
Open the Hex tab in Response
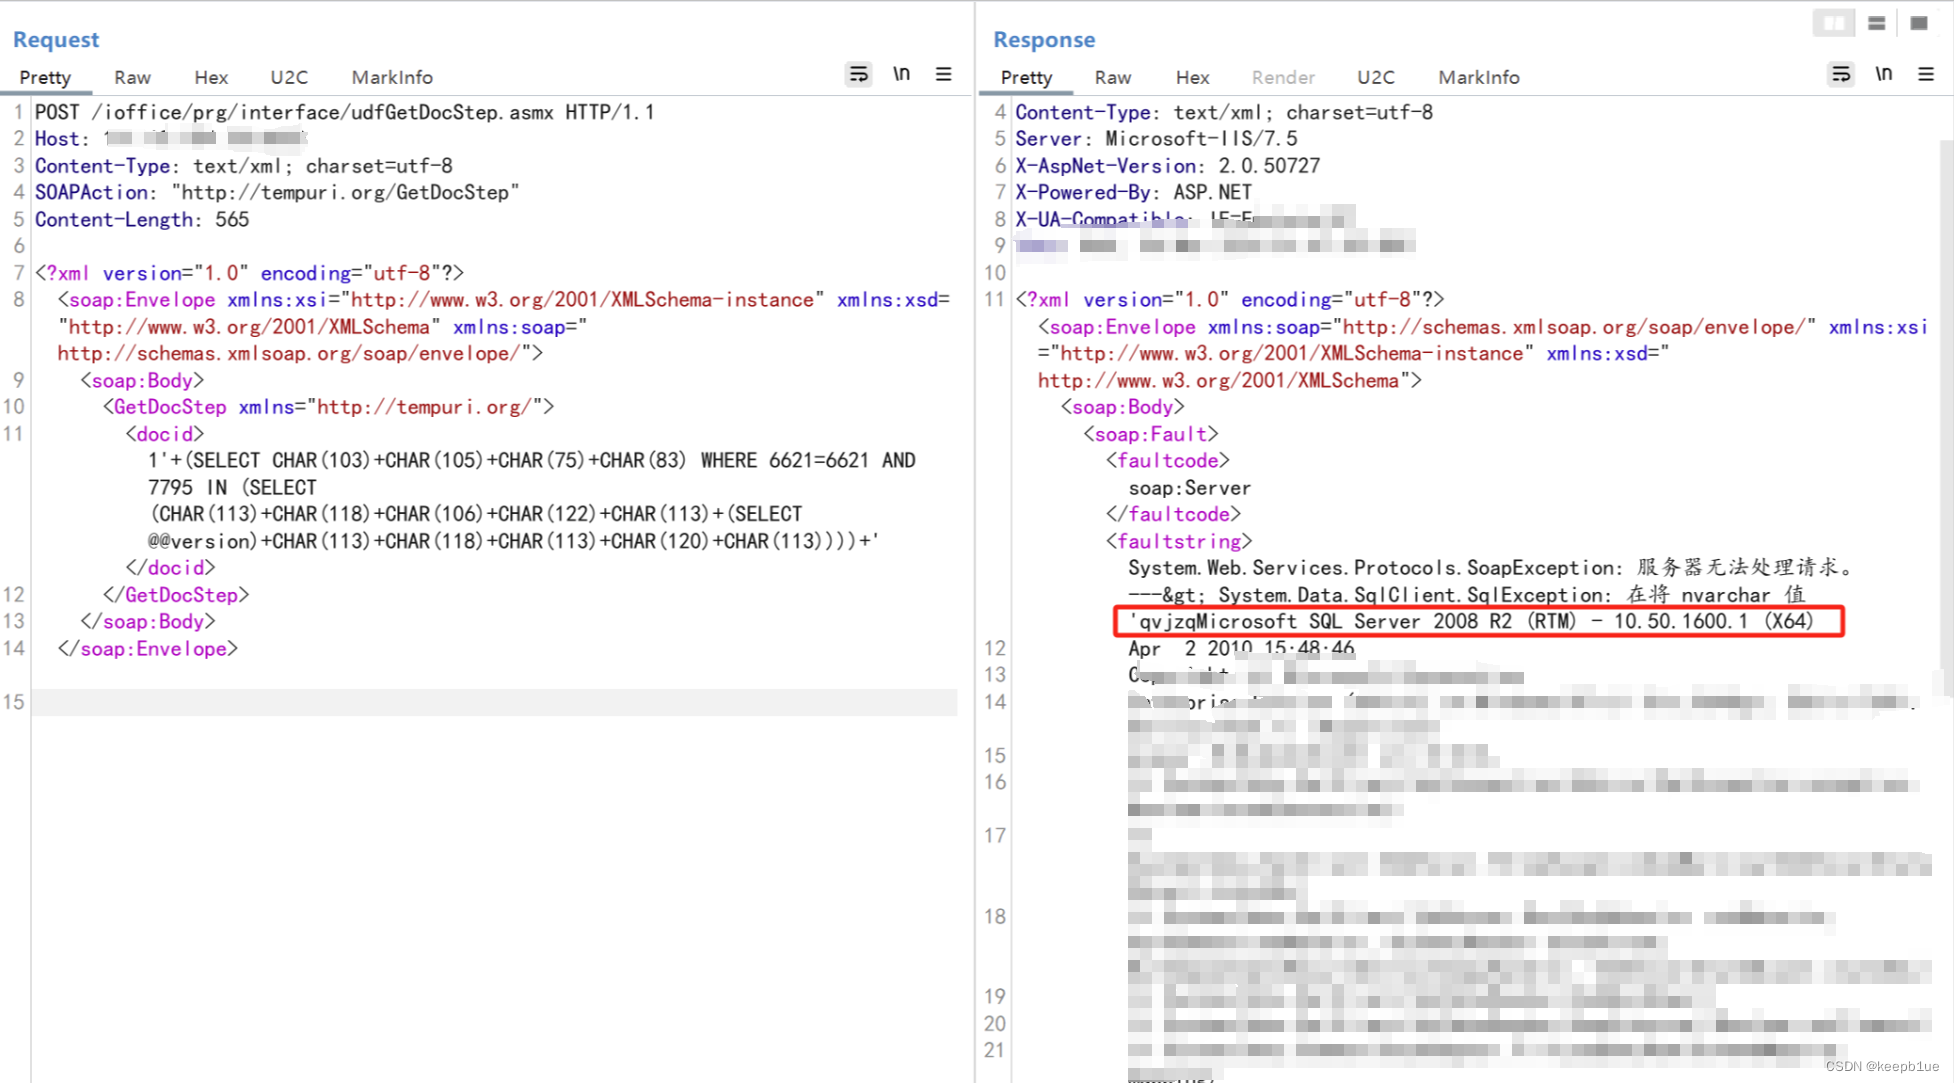1192,77
